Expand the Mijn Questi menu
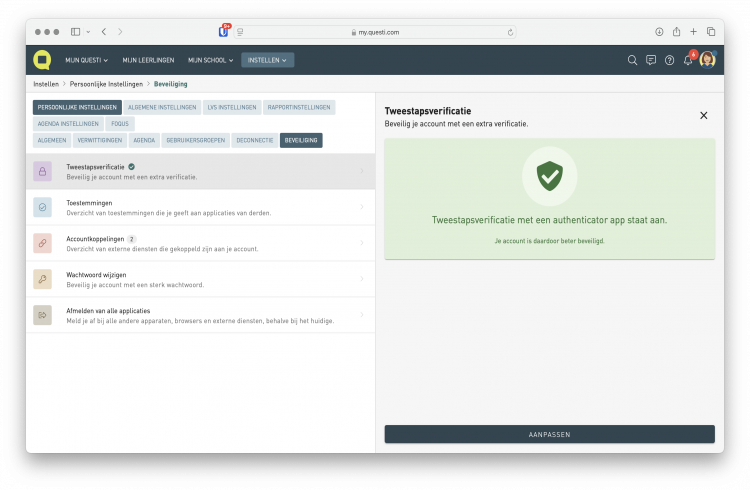The height and width of the screenshot is (490, 750). (87, 60)
